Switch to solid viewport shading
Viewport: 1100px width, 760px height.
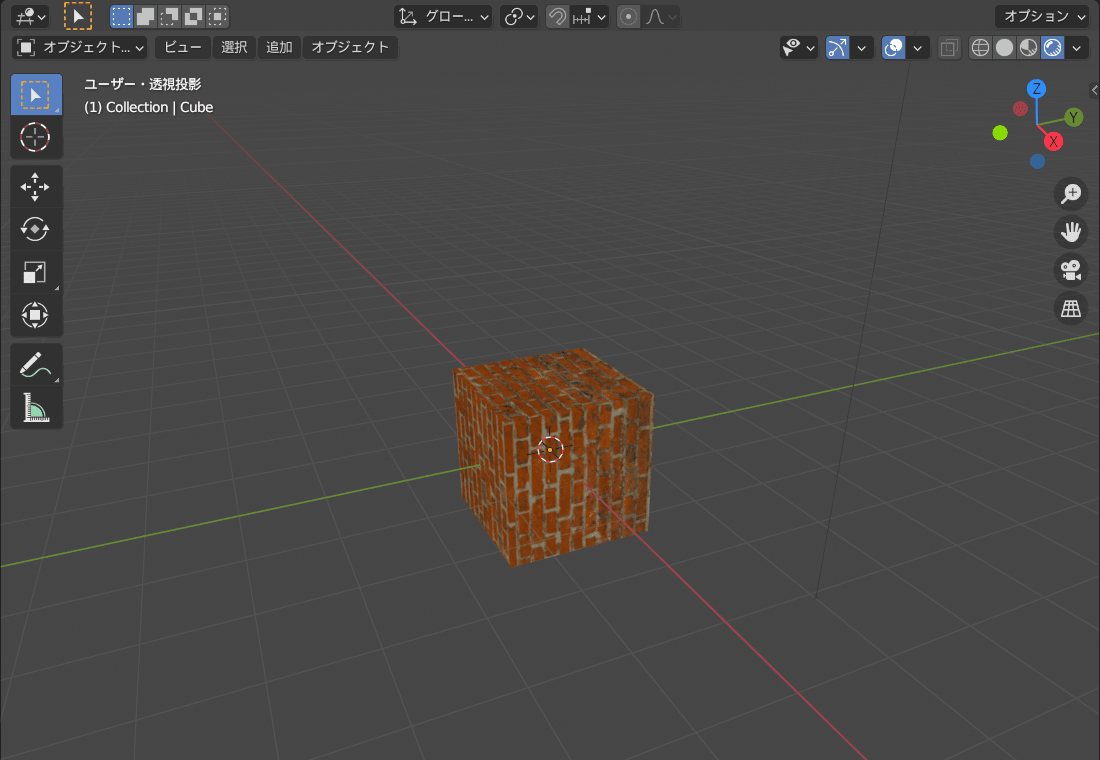[1005, 48]
